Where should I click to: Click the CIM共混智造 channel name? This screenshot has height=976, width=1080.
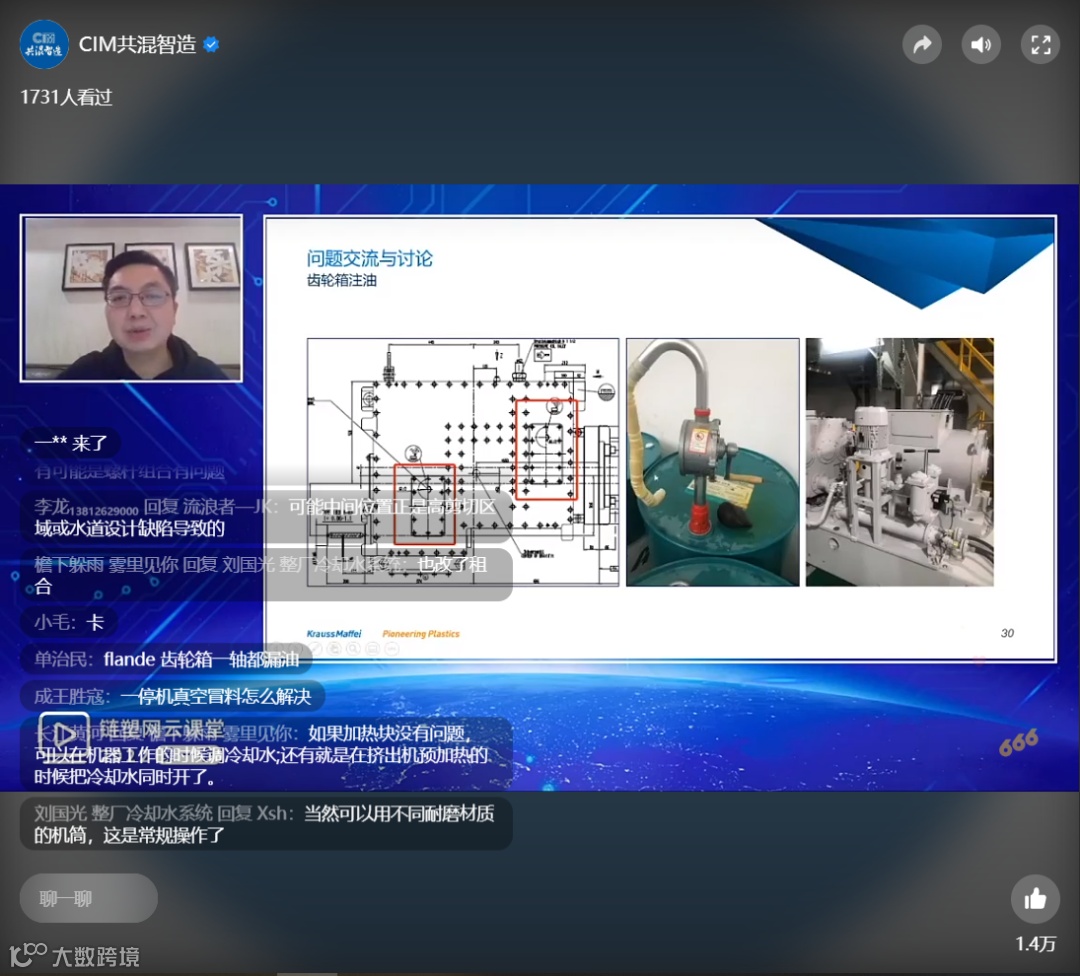(x=137, y=45)
